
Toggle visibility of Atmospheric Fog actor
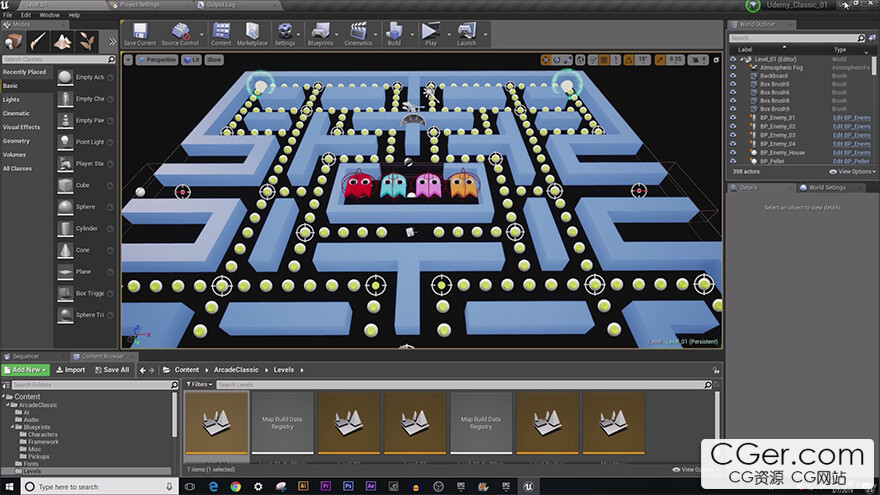(733, 67)
